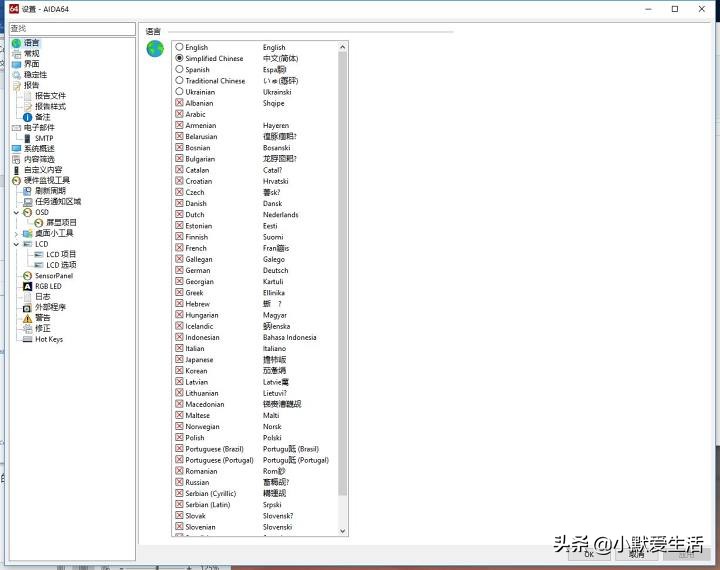The height and width of the screenshot is (570, 720).
Task: Open the LCD 项目 tree entry
Action: 61,254
